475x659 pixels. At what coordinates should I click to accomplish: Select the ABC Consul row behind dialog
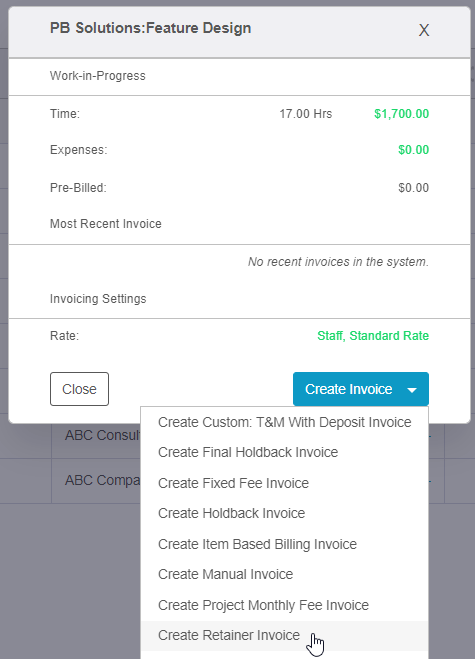(x=103, y=435)
